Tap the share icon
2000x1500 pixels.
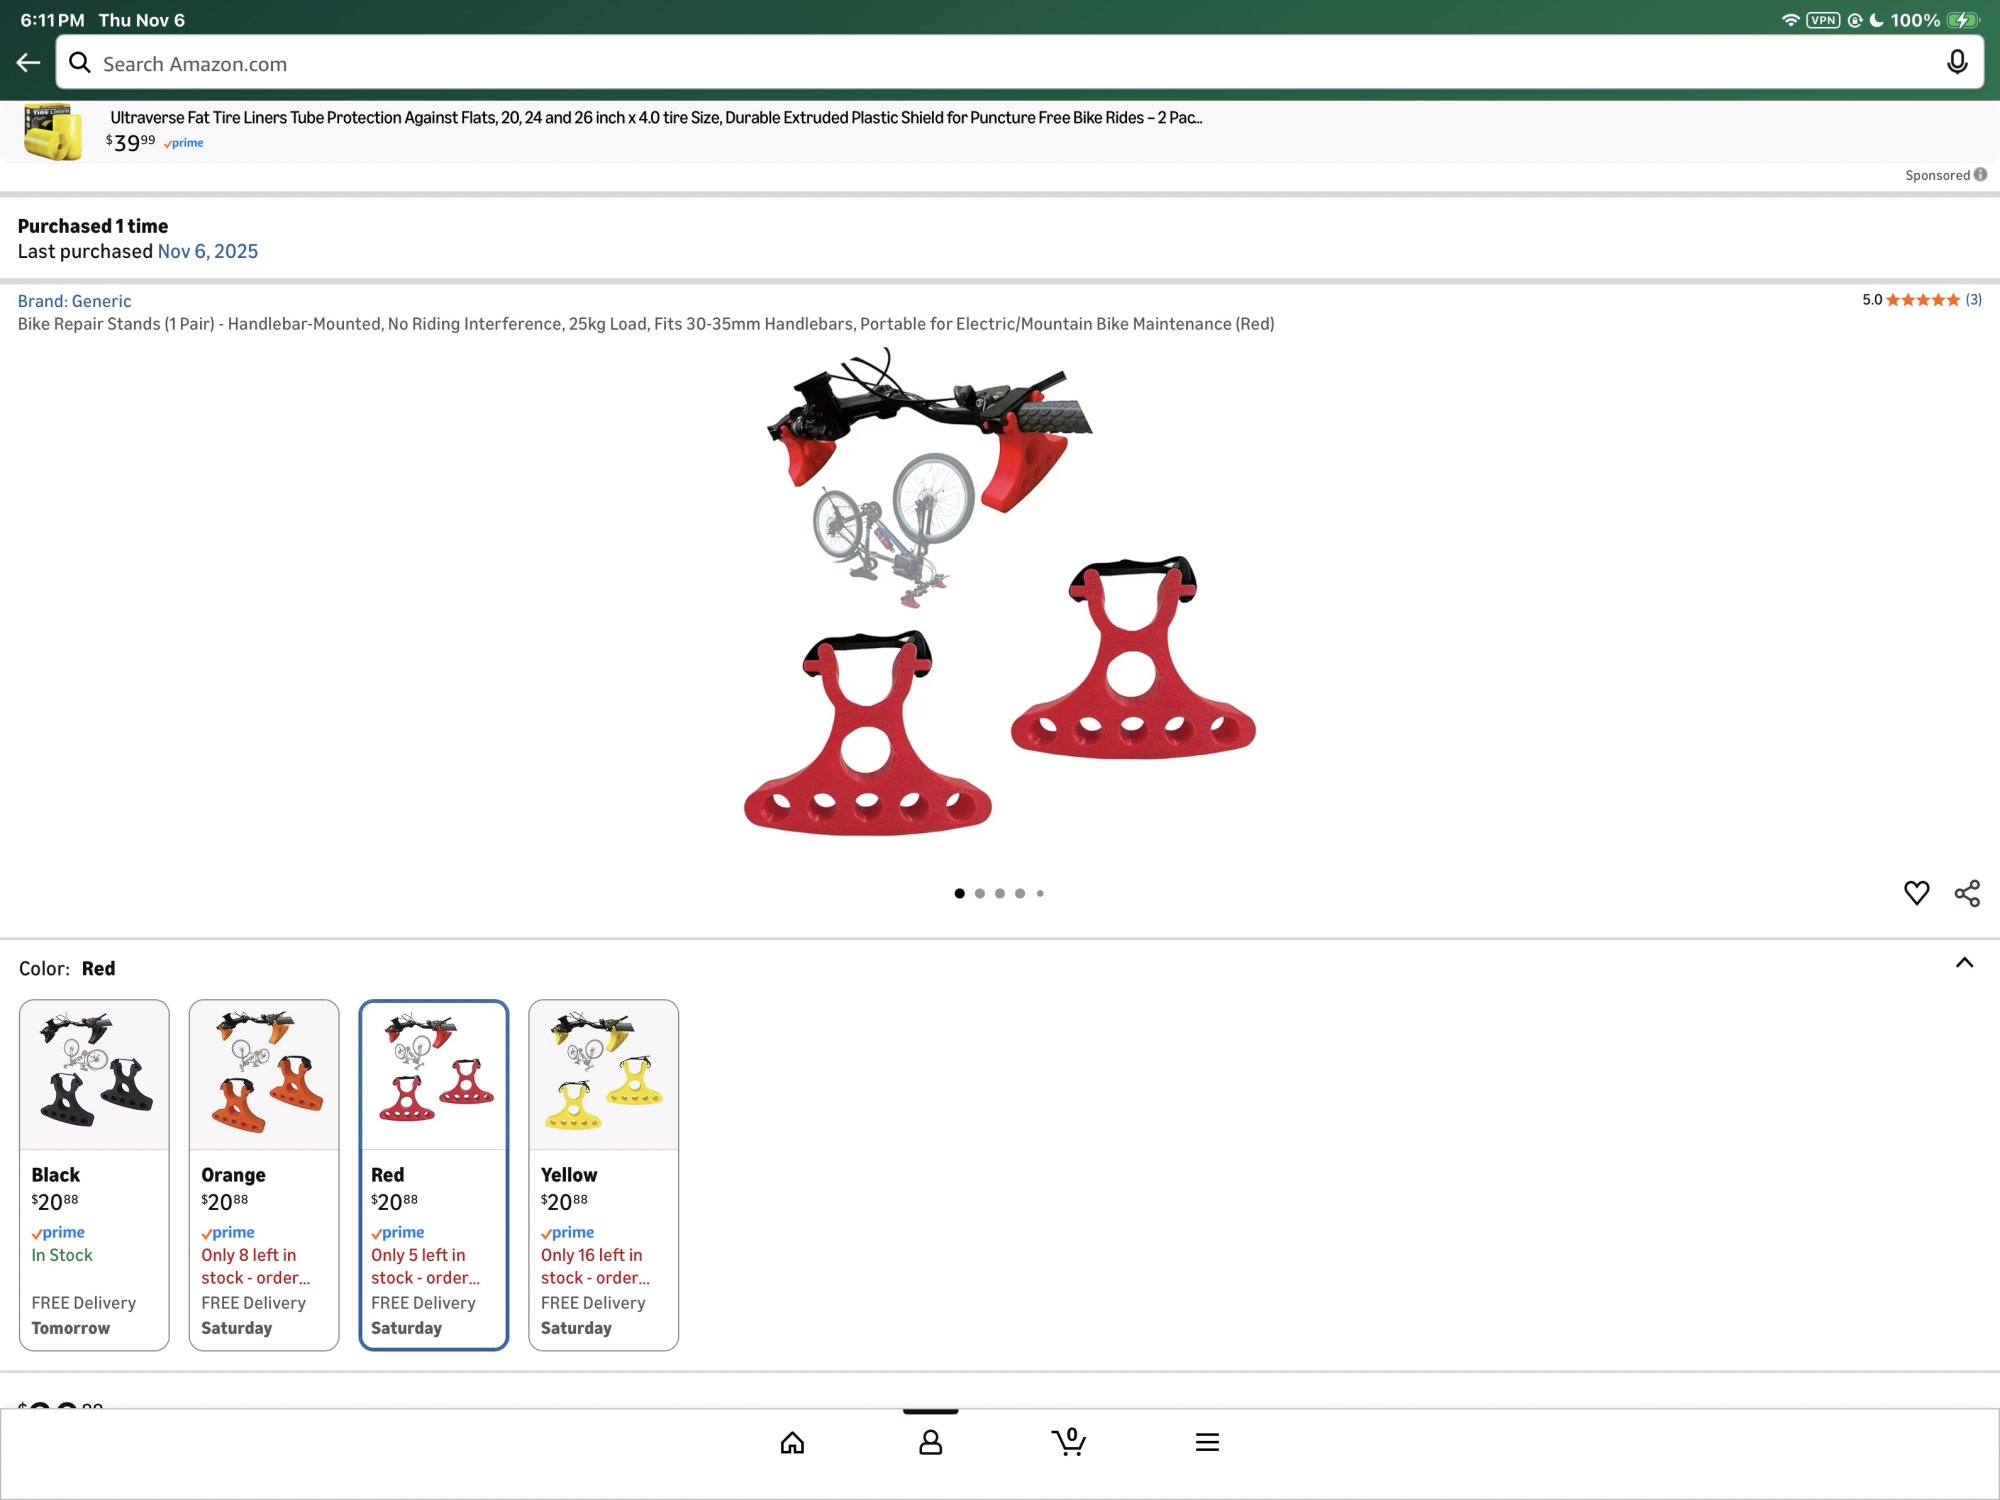point(1967,893)
